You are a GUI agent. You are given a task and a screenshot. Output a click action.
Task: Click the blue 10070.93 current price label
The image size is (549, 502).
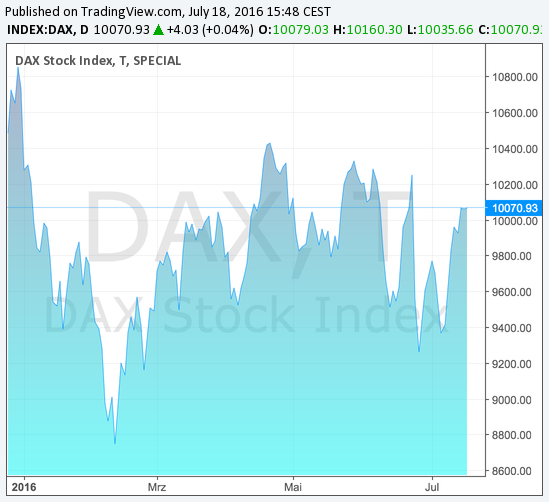pyautogui.click(x=514, y=208)
